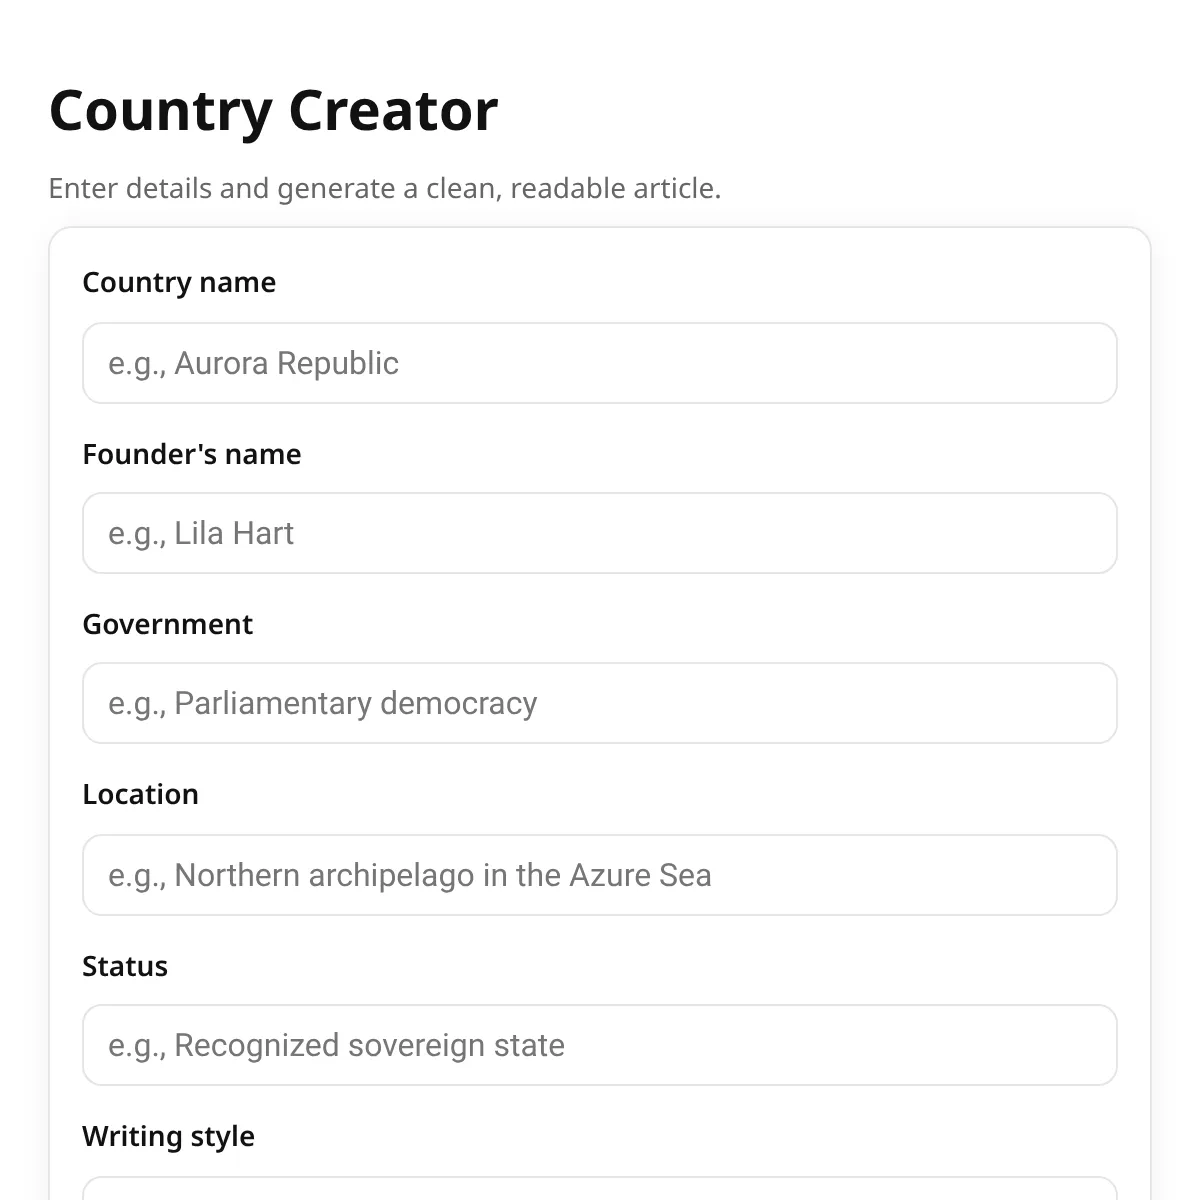Activate the Location text field

(600, 875)
